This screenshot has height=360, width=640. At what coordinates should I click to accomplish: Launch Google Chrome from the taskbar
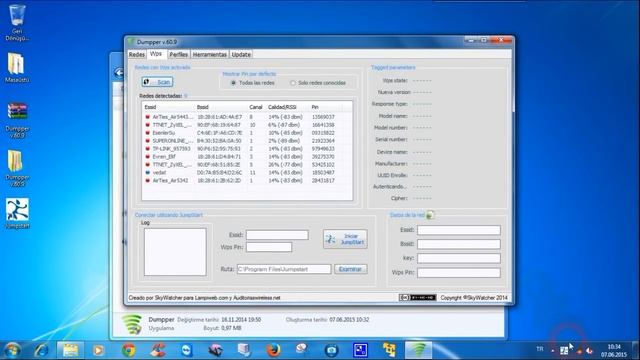click(129, 350)
